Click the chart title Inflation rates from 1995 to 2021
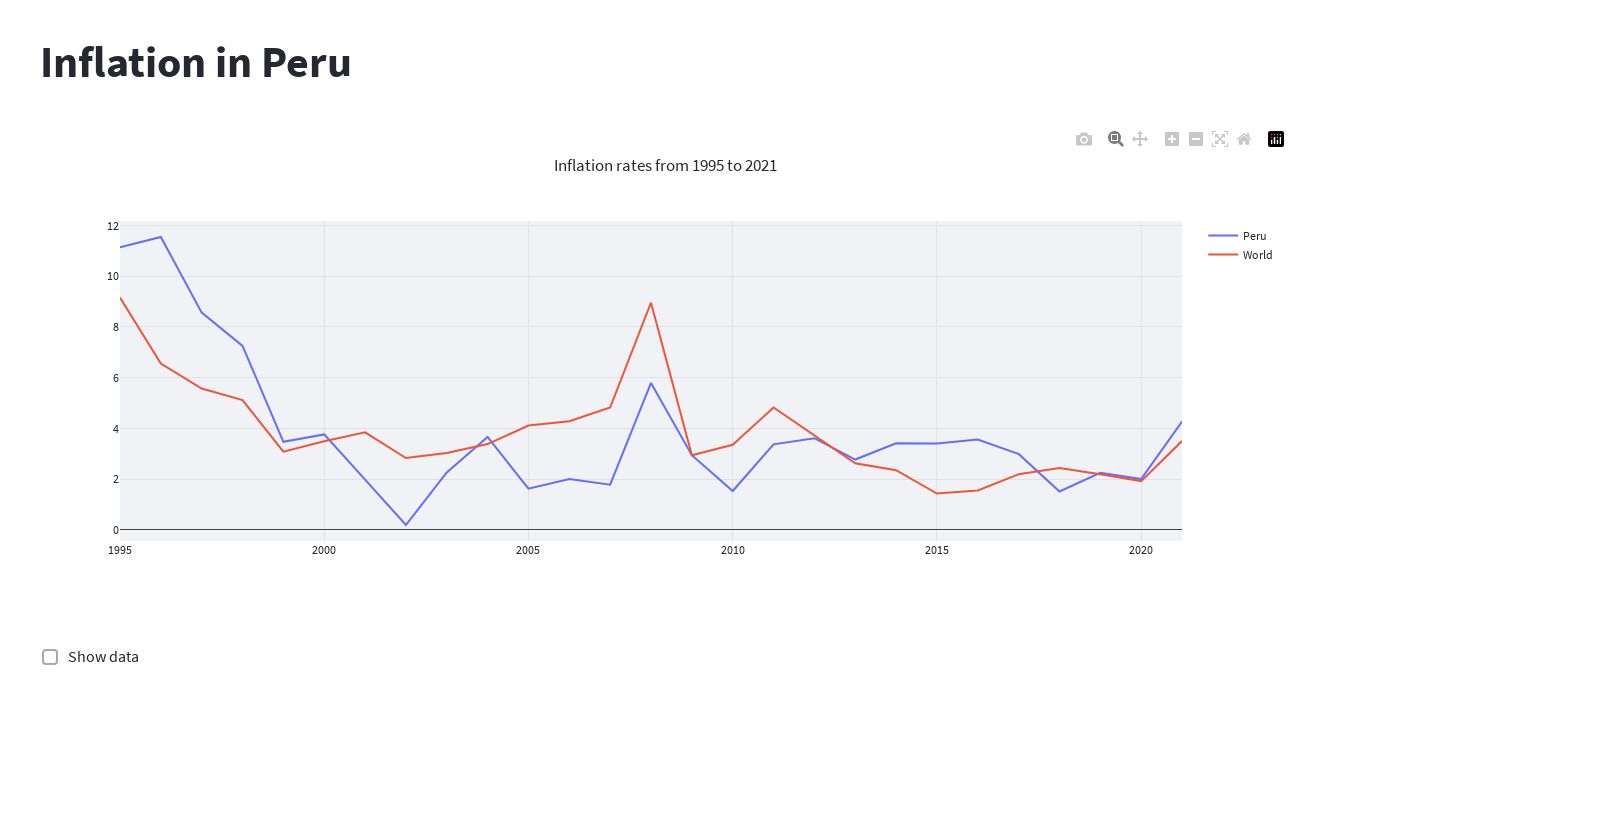The width and height of the screenshot is (1600, 836). 665,166
